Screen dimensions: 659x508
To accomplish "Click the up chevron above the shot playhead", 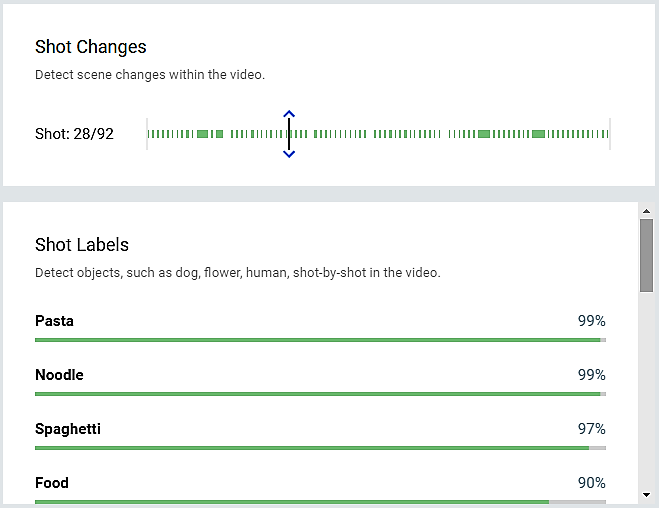I will coord(289,114).
